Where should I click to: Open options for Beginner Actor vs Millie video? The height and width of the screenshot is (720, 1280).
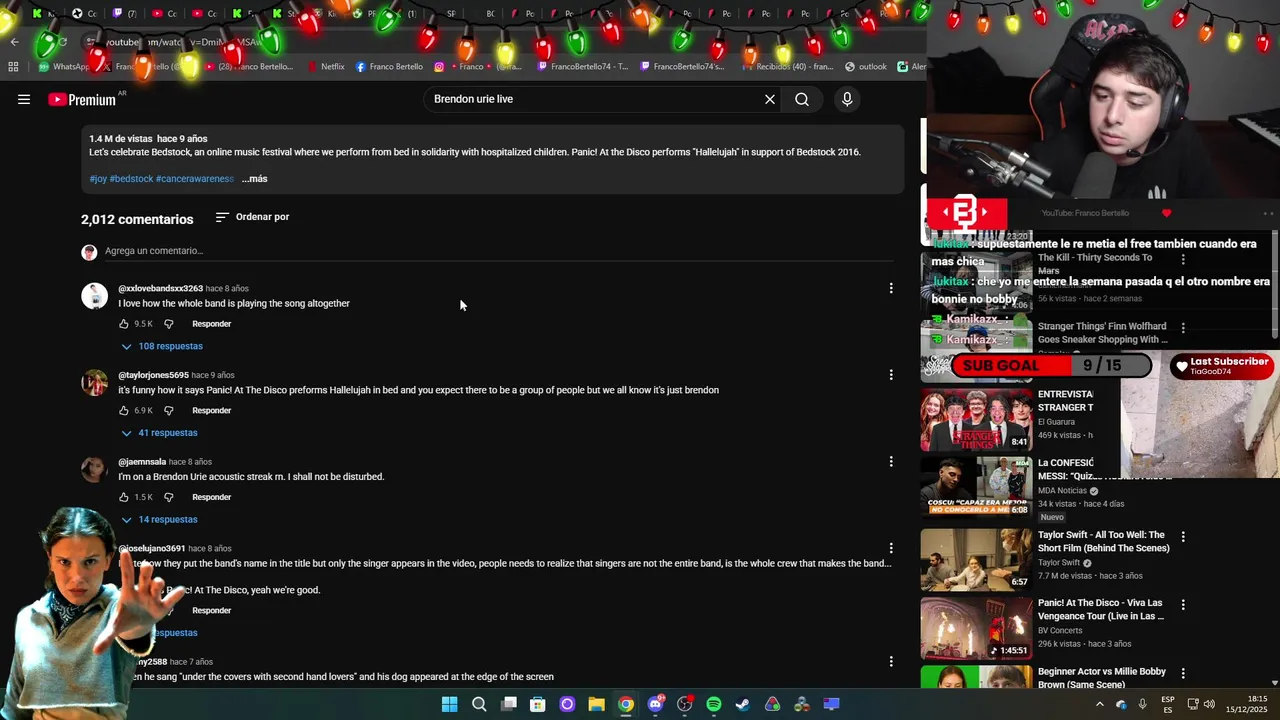point(1183,674)
